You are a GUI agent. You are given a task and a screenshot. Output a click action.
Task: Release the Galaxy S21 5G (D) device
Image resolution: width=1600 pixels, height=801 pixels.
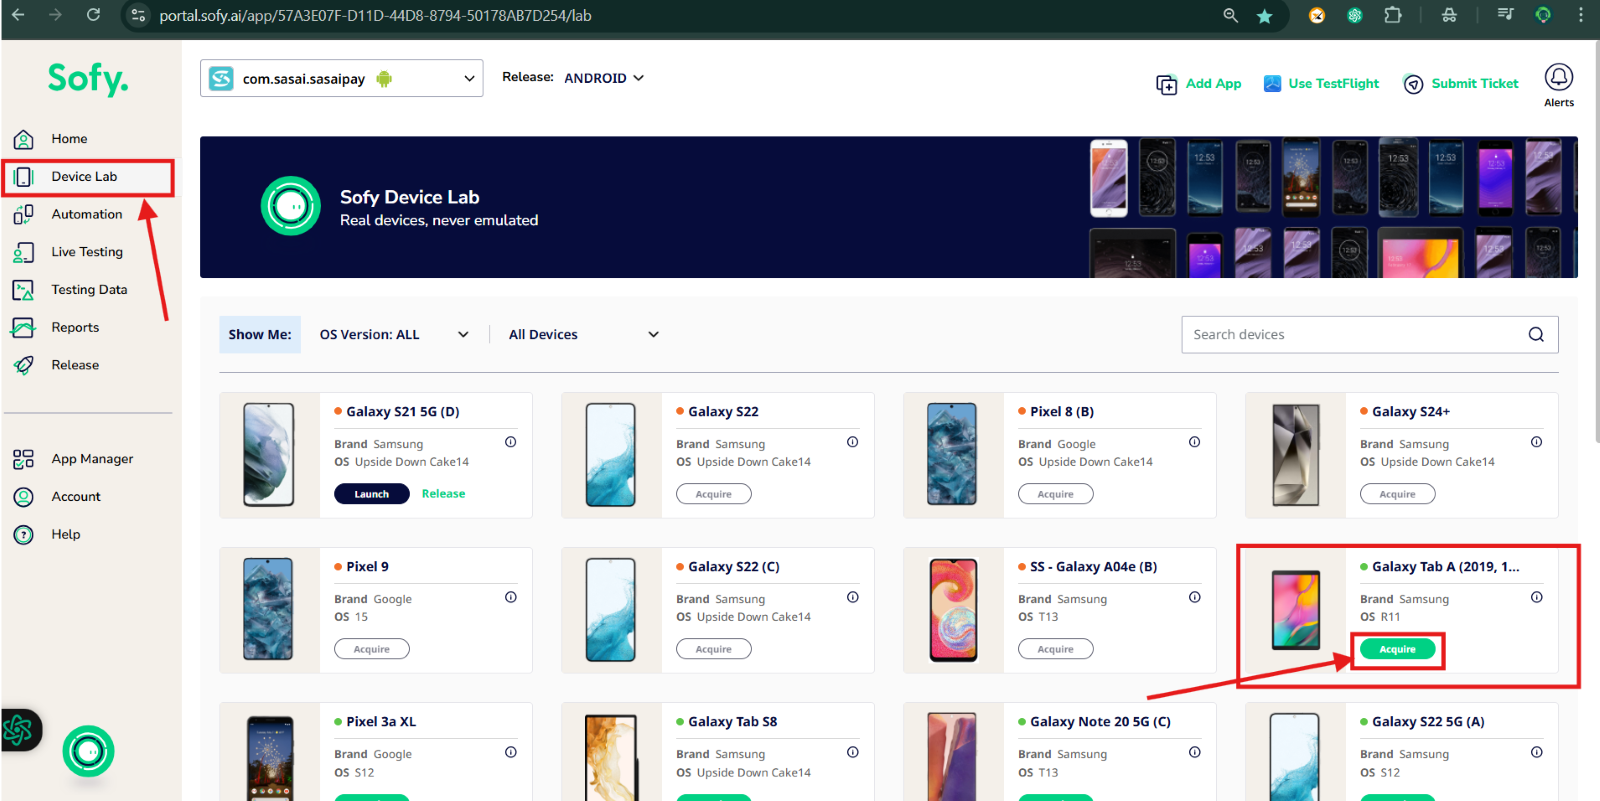click(443, 494)
